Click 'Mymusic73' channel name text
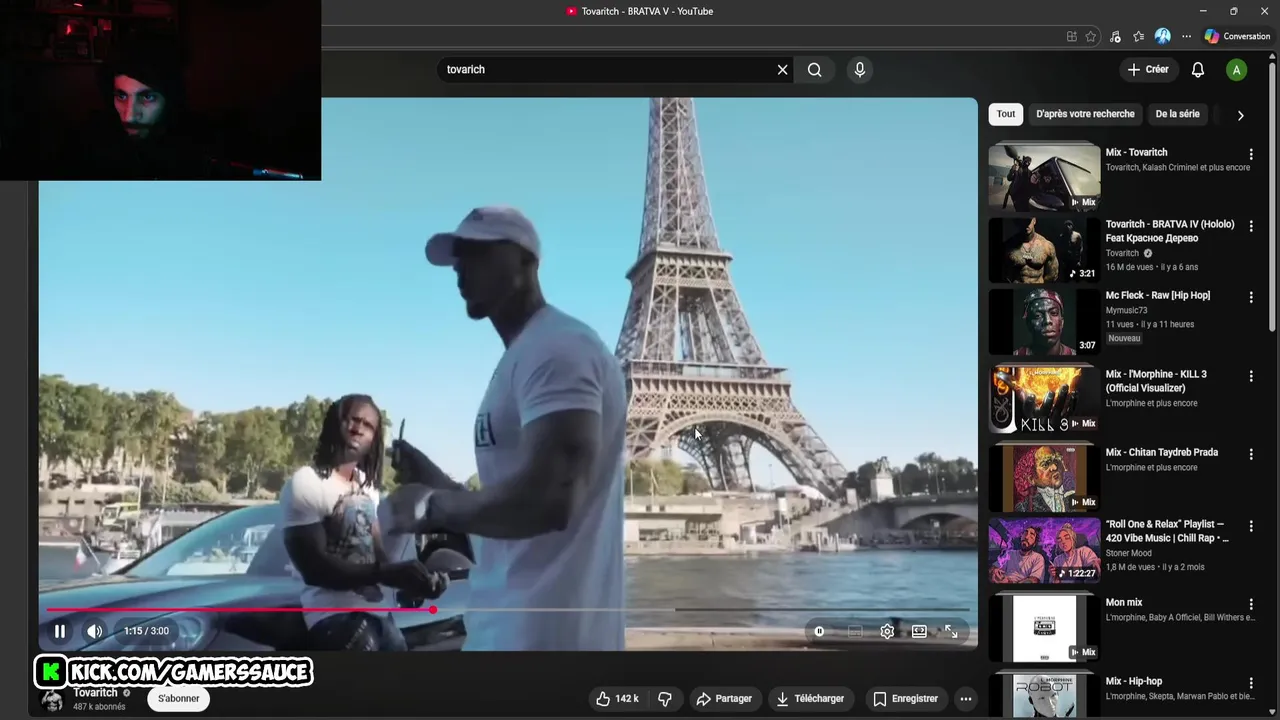 [x=1126, y=310]
